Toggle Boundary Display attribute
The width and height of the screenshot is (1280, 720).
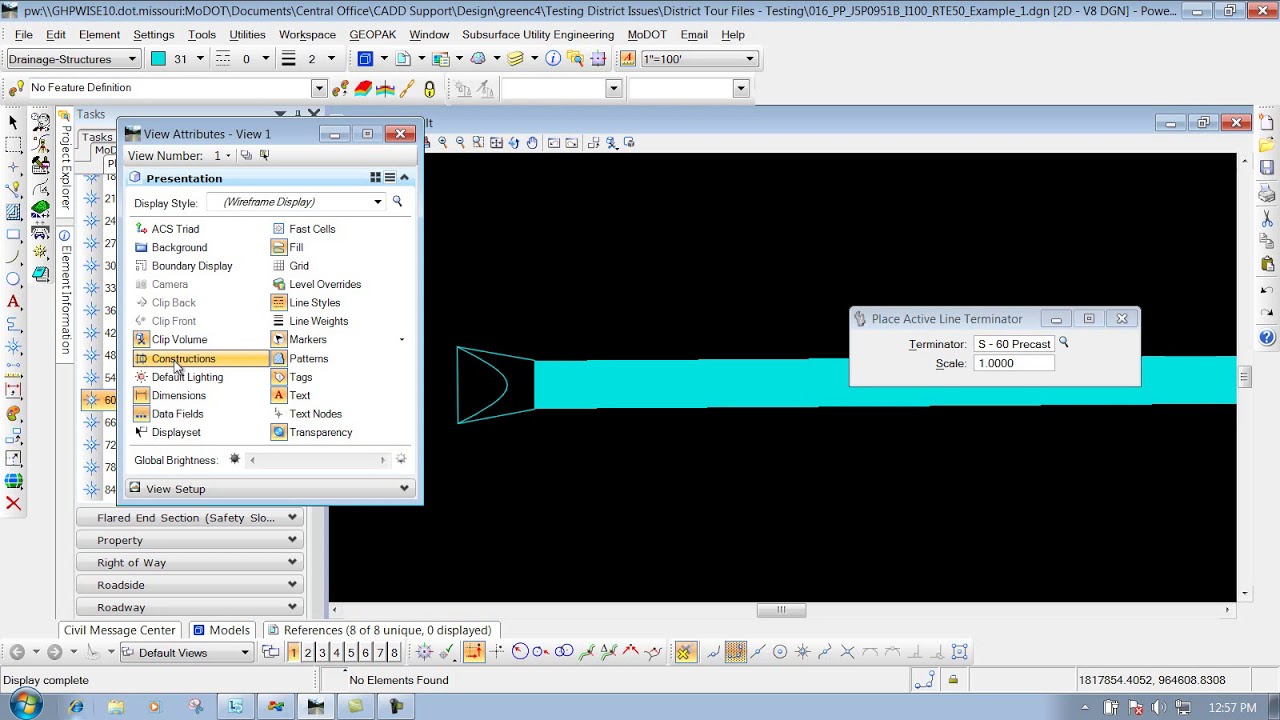(x=183, y=266)
